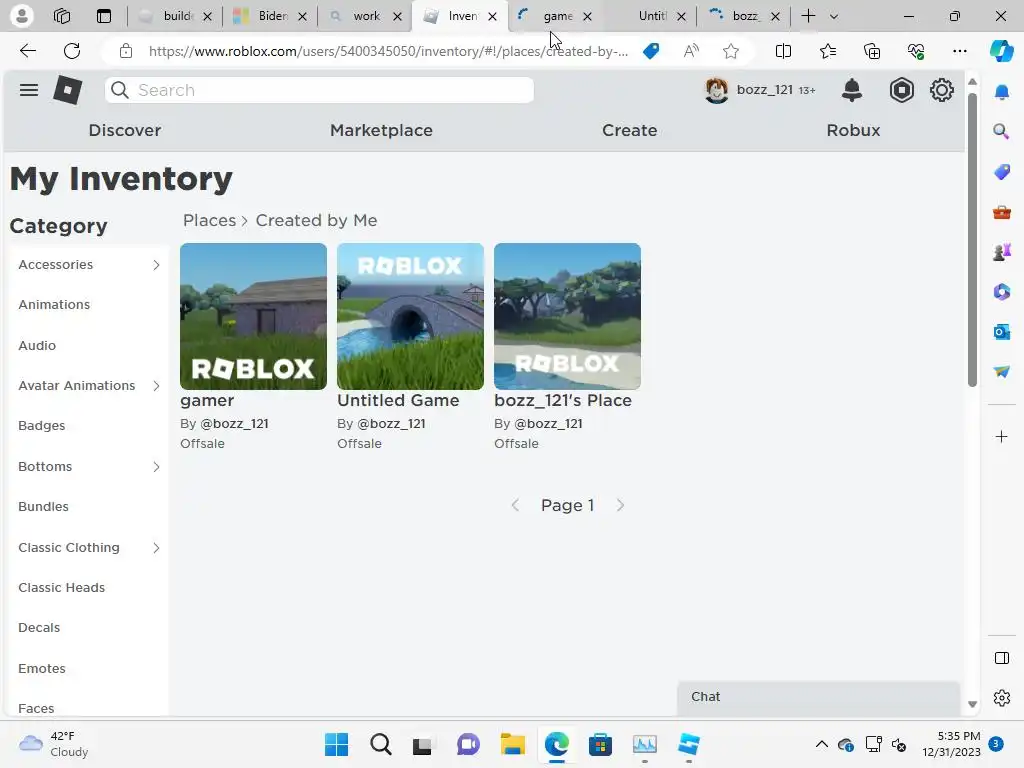1024x768 pixels.
Task: Open the browser profile icon
Action: pos(22,16)
